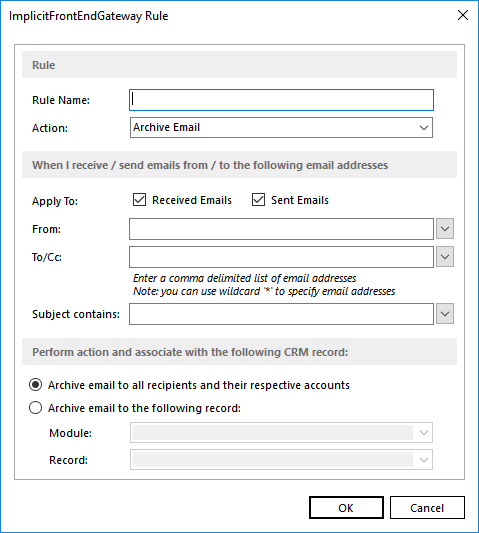Close the ImplicitFrontEndGateway Rule dialog
The width and height of the screenshot is (479, 533).
tap(463, 15)
